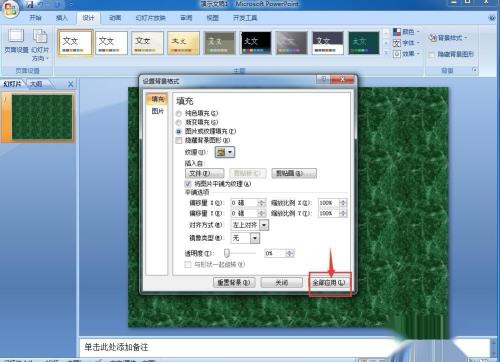Click the 偏移量 X value field
Screen dimensions: 500x362
[244, 203]
